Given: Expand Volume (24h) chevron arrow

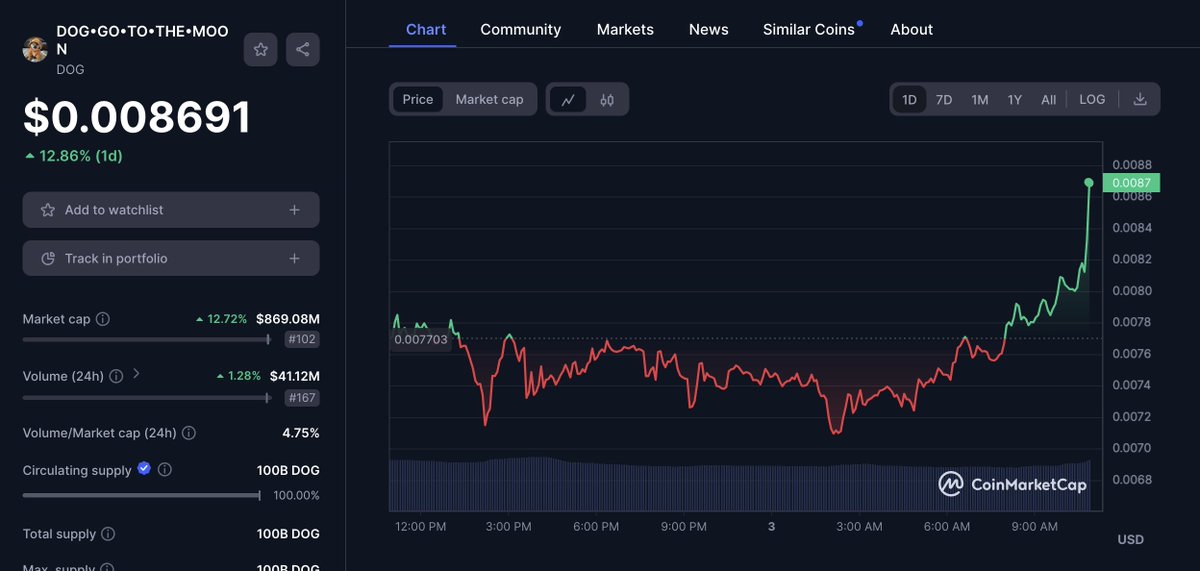Looking at the screenshot, I should 137,375.
